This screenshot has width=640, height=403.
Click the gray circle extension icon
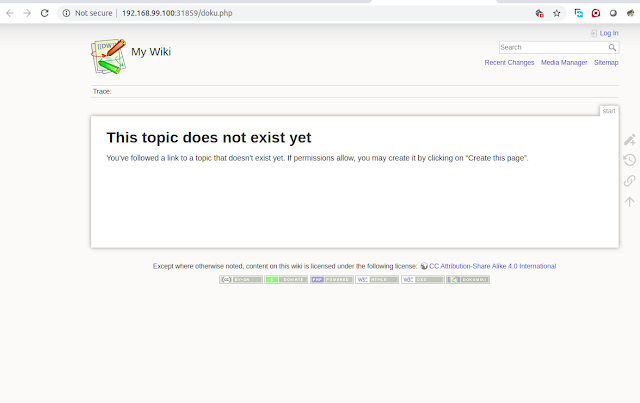[613, 13]
